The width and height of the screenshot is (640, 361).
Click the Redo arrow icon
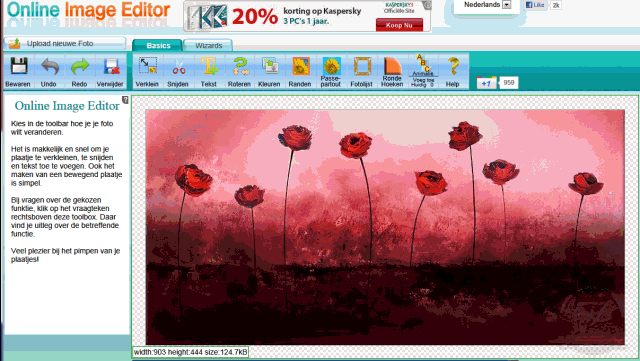(80, 66)
